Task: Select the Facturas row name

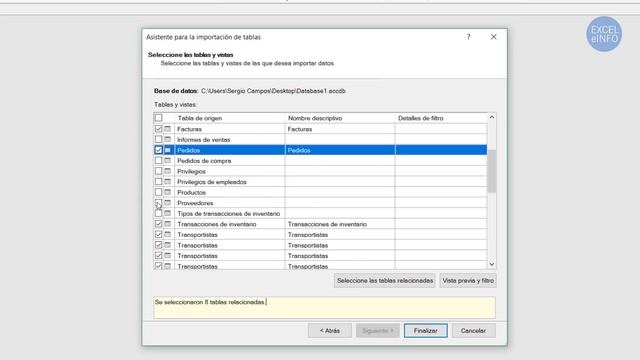Action: click(189, 129)
